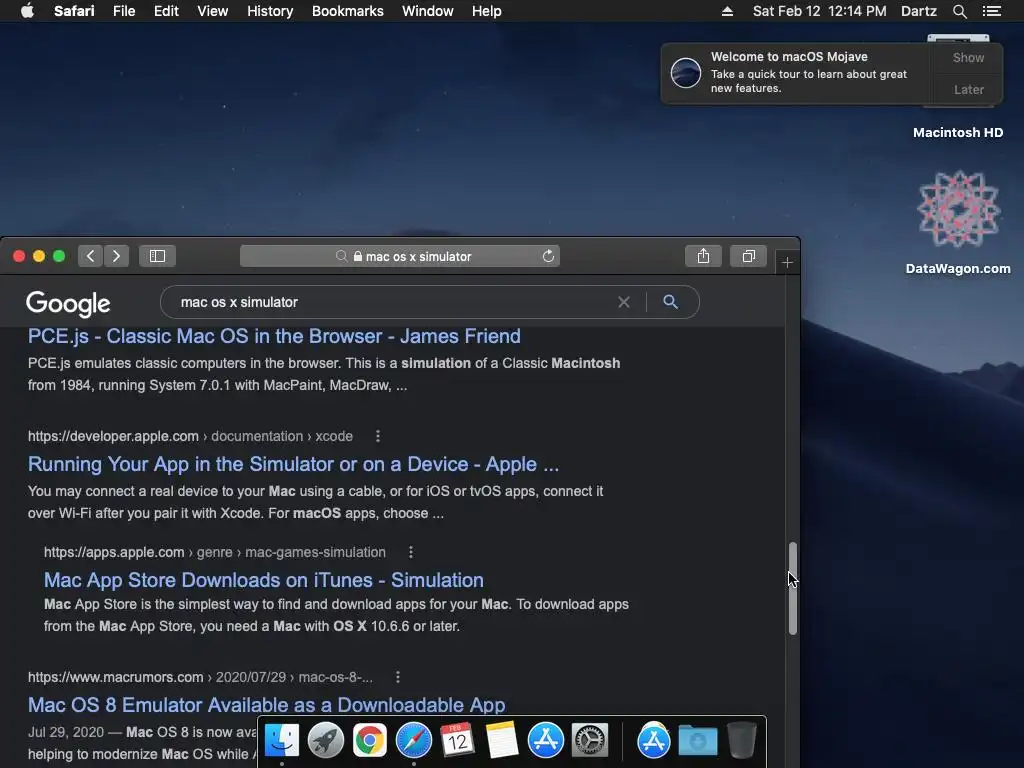Open System Preferences from the Dock
Image resolution: width=1024 pixels, height=768 pixels.
coord(590,741)
